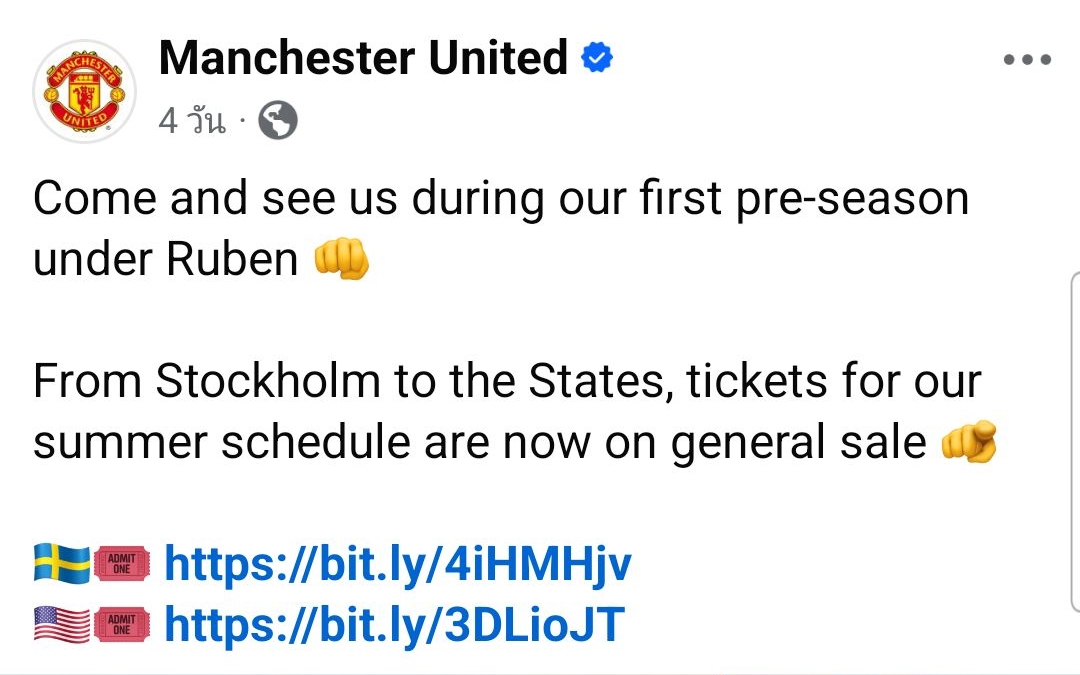The width and height of the screenshot is (1080, 675).
Task: Click the United States flag emoji
Action: (x=62, y=624)
